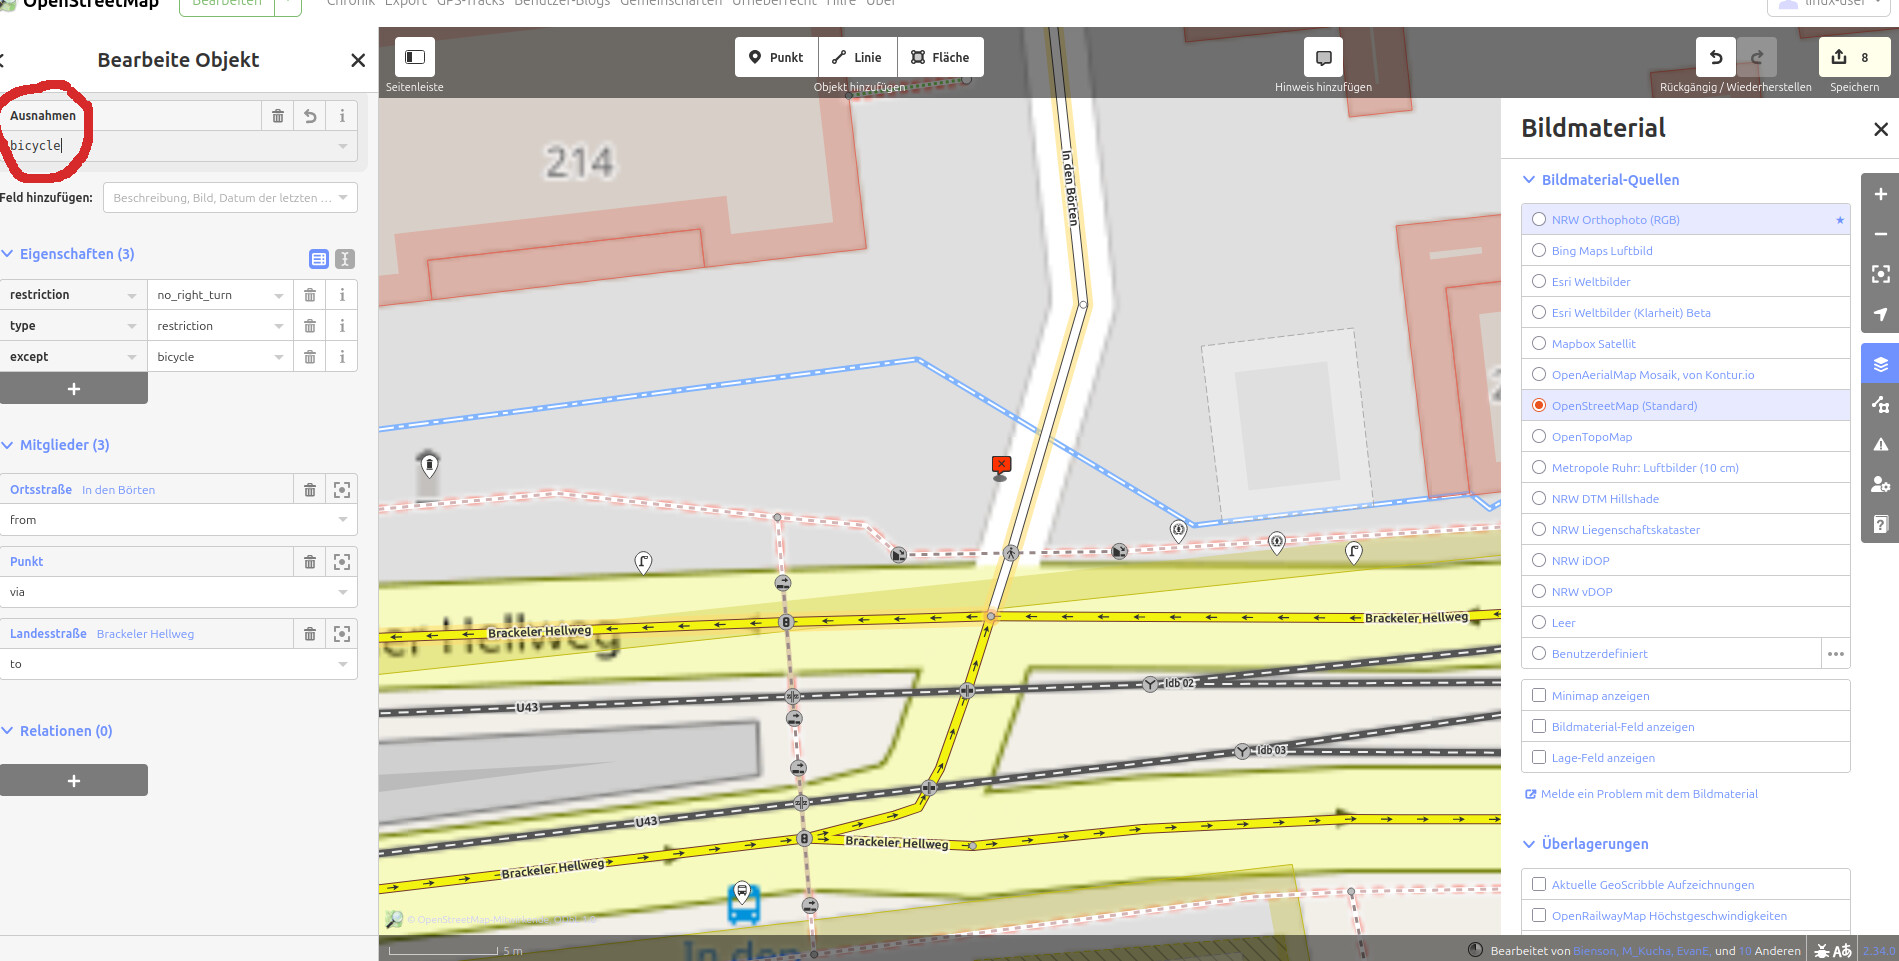Click the geolocate arrow icon

click(1880, 314)
